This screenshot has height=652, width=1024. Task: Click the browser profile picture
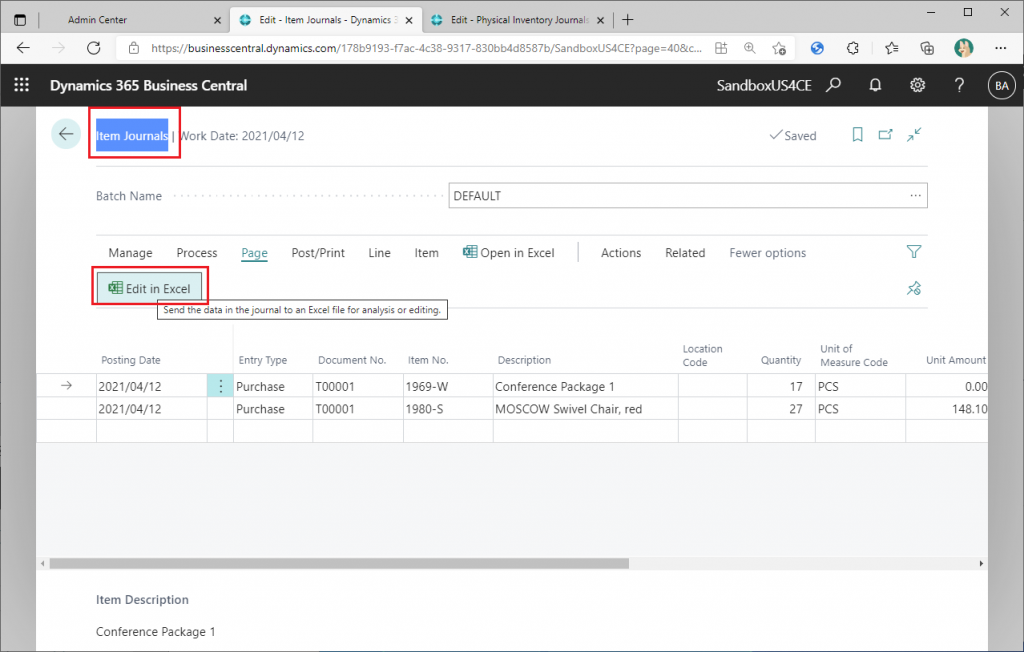point(963,48)
